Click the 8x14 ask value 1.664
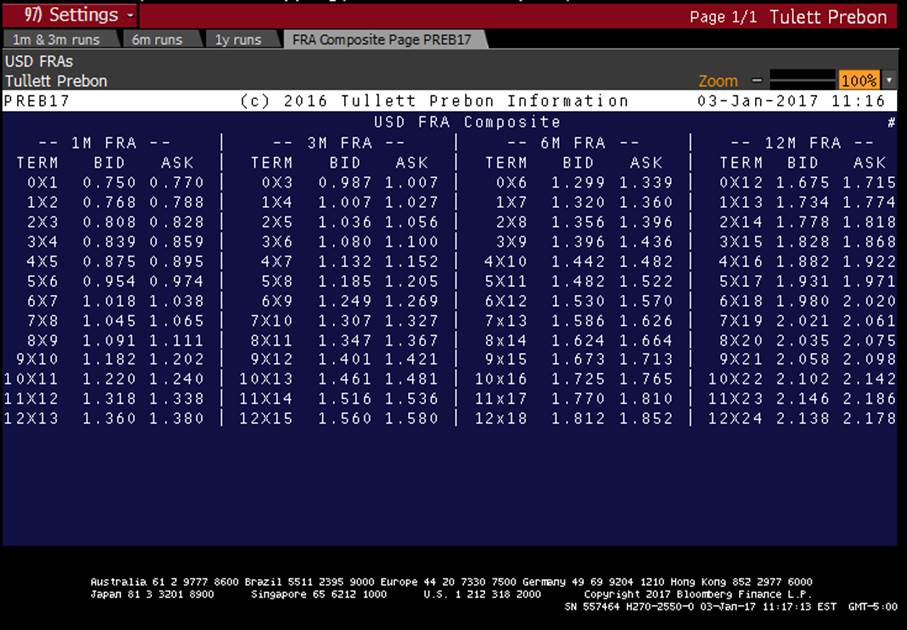This screenshot has width=907, height=630. [x=646, y=340]
